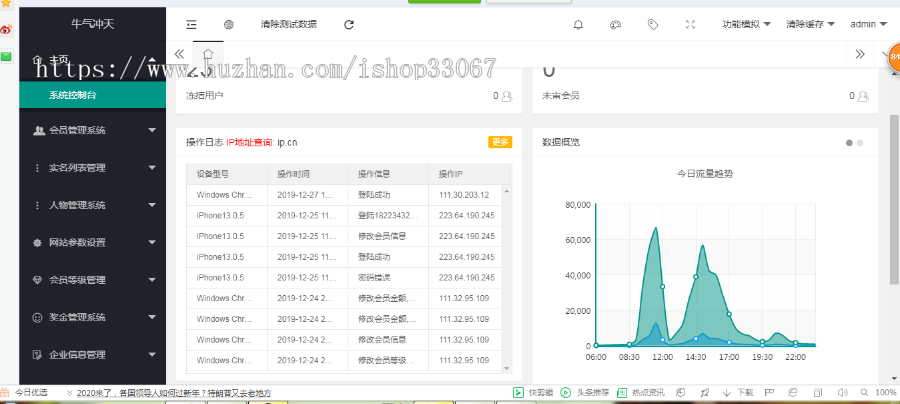Open the 2020来了 news headline link

pos(173,393)
